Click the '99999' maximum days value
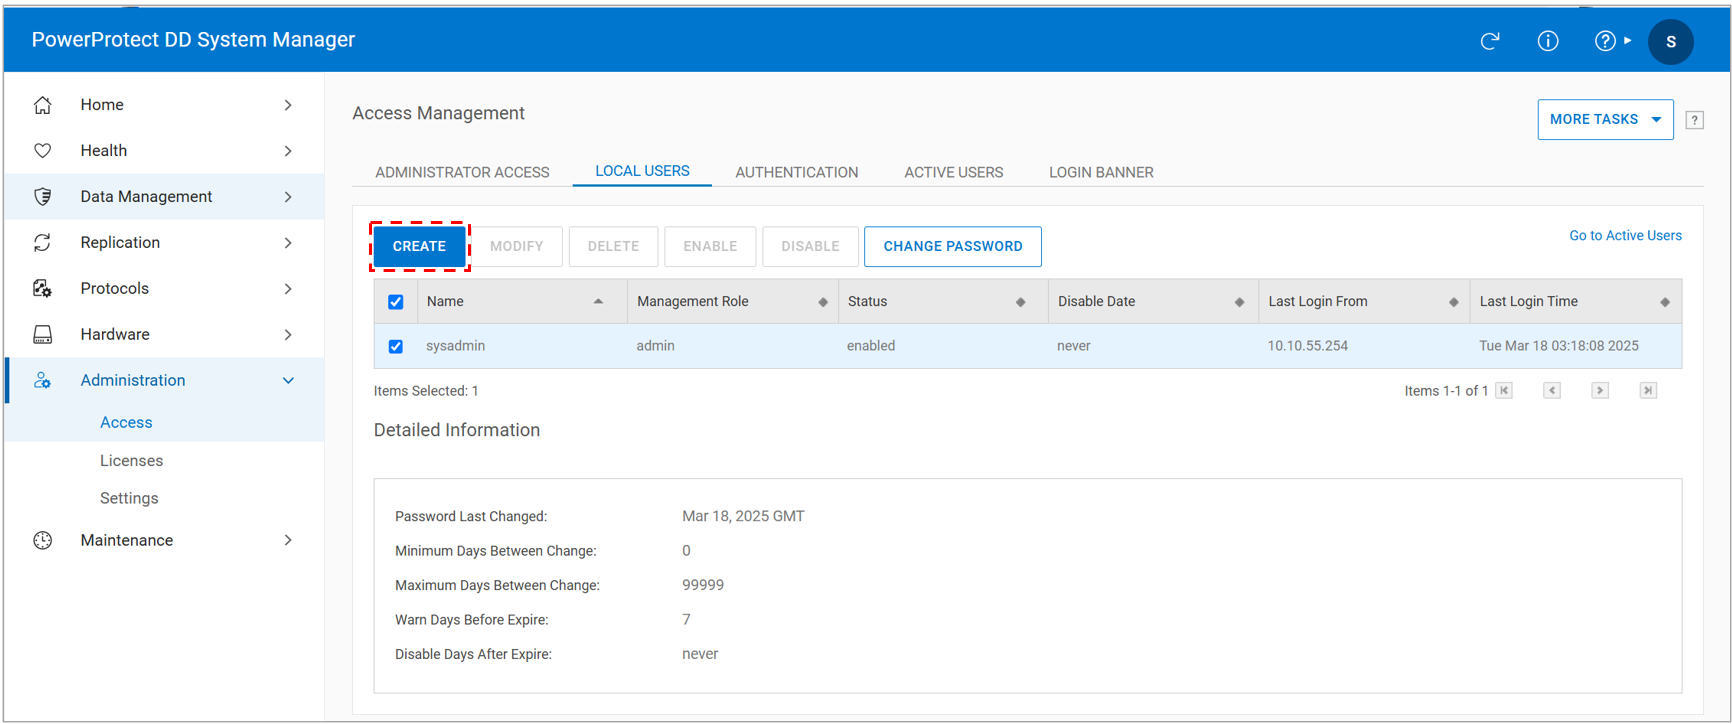1732x724 pixels. (x=703, y=585)
